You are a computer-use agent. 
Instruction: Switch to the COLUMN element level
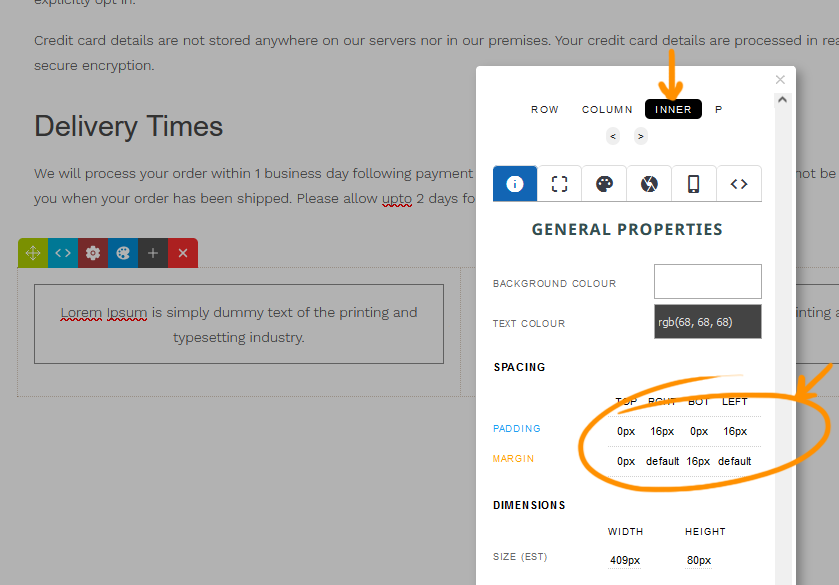coord(607,110)
